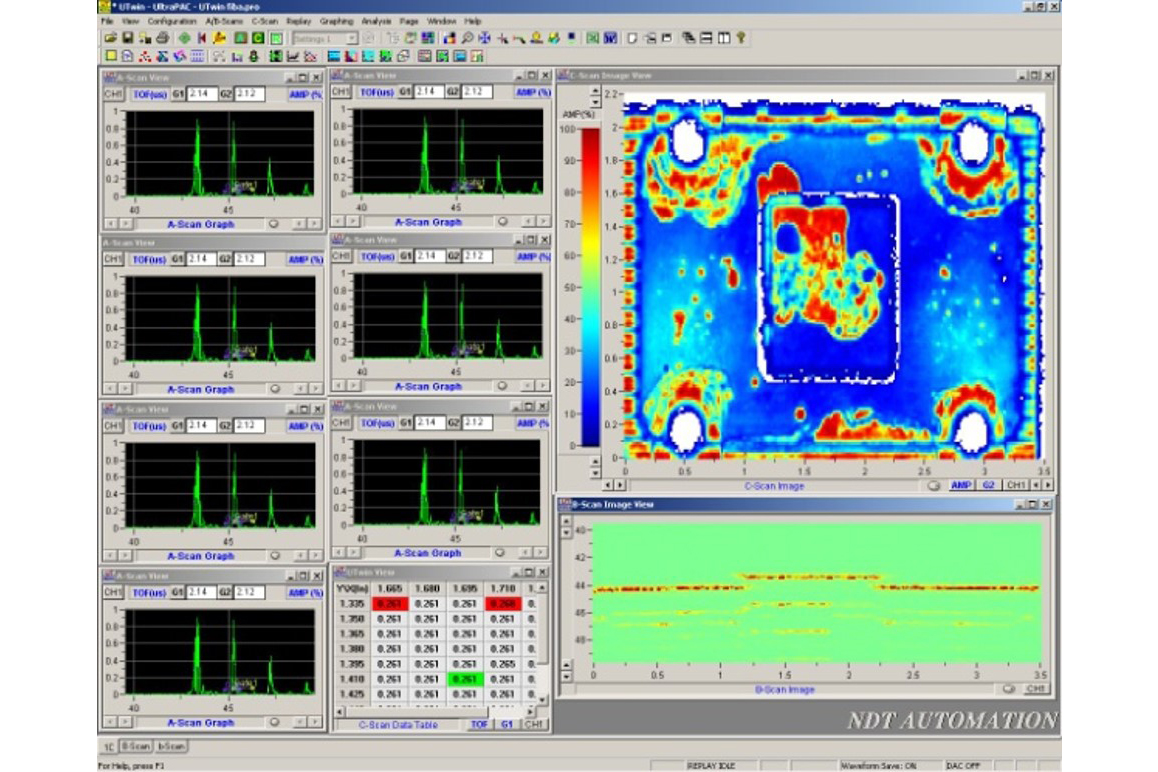Click the up arrow above the AMP color scale

[x=596, y=92]
